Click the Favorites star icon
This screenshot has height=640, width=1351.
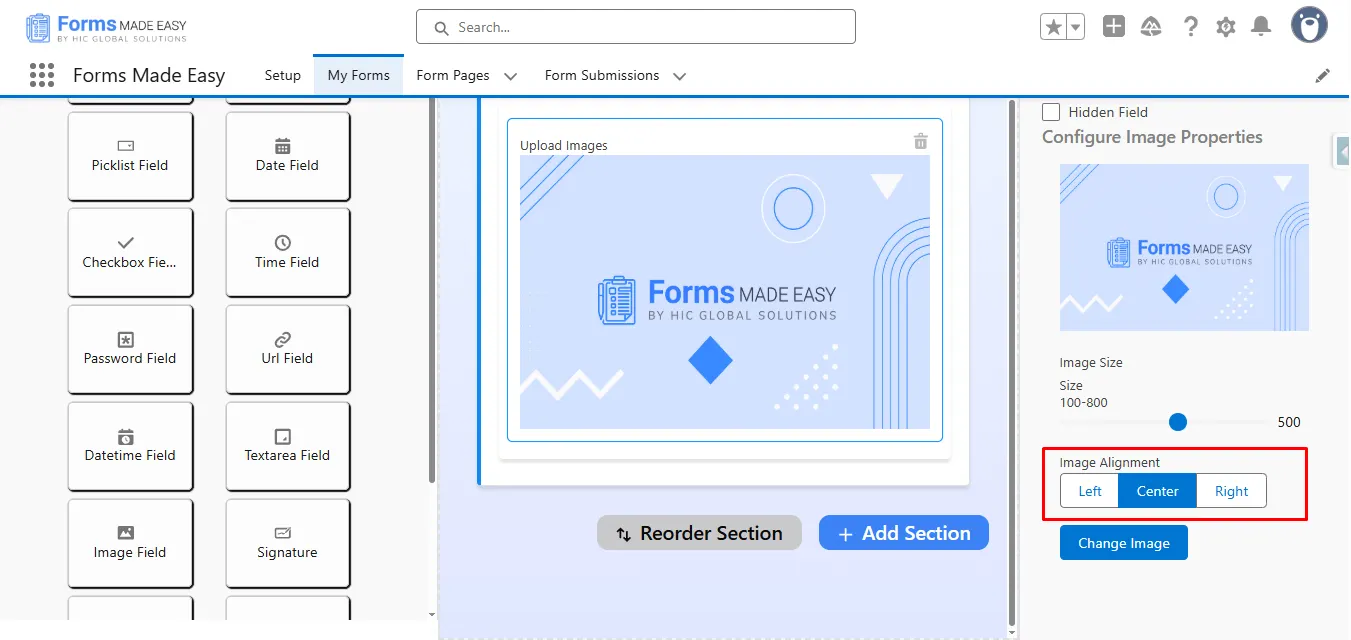[1053, 27]
